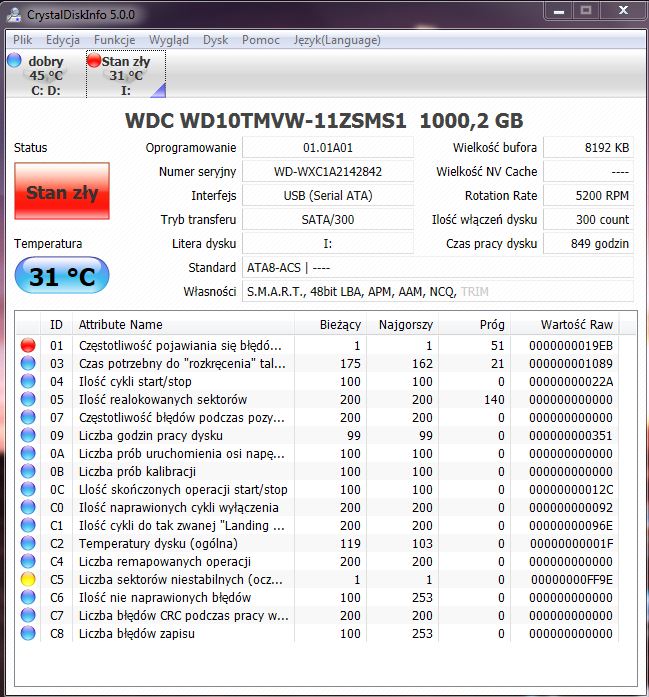The height and width of the screenshot is (697, 649).
Task: Click power-on hours field '849 godzin'
Action: pos(588,244)
